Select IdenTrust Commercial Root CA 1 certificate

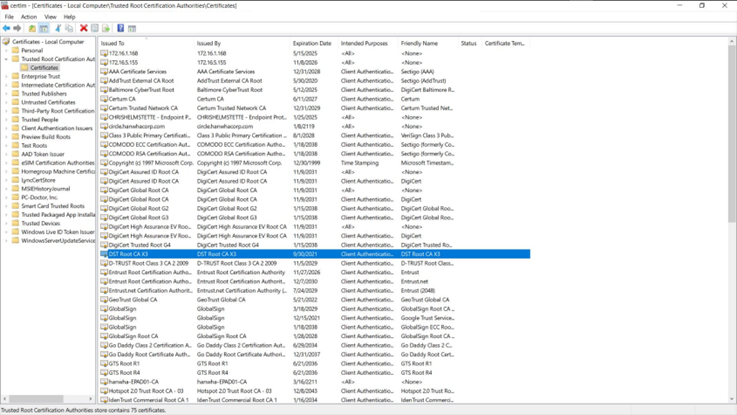click(x=315, y=400)
